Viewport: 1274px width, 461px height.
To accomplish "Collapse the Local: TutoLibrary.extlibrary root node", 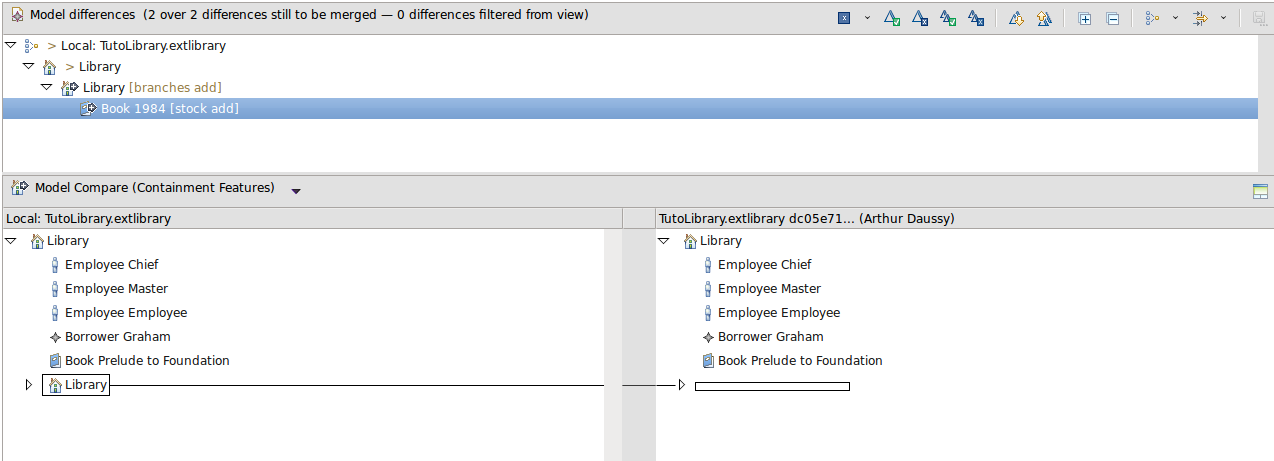I will [x=11, y=46].
